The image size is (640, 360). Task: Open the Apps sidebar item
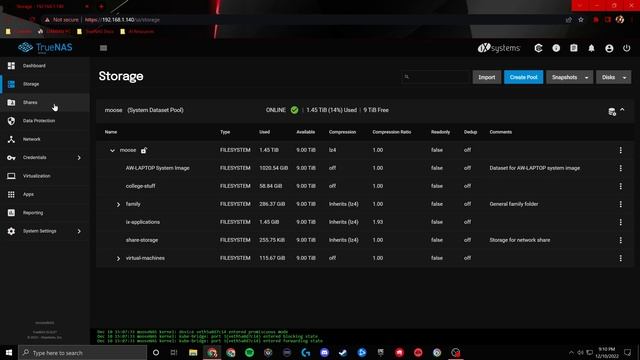(x=45, y=194)
